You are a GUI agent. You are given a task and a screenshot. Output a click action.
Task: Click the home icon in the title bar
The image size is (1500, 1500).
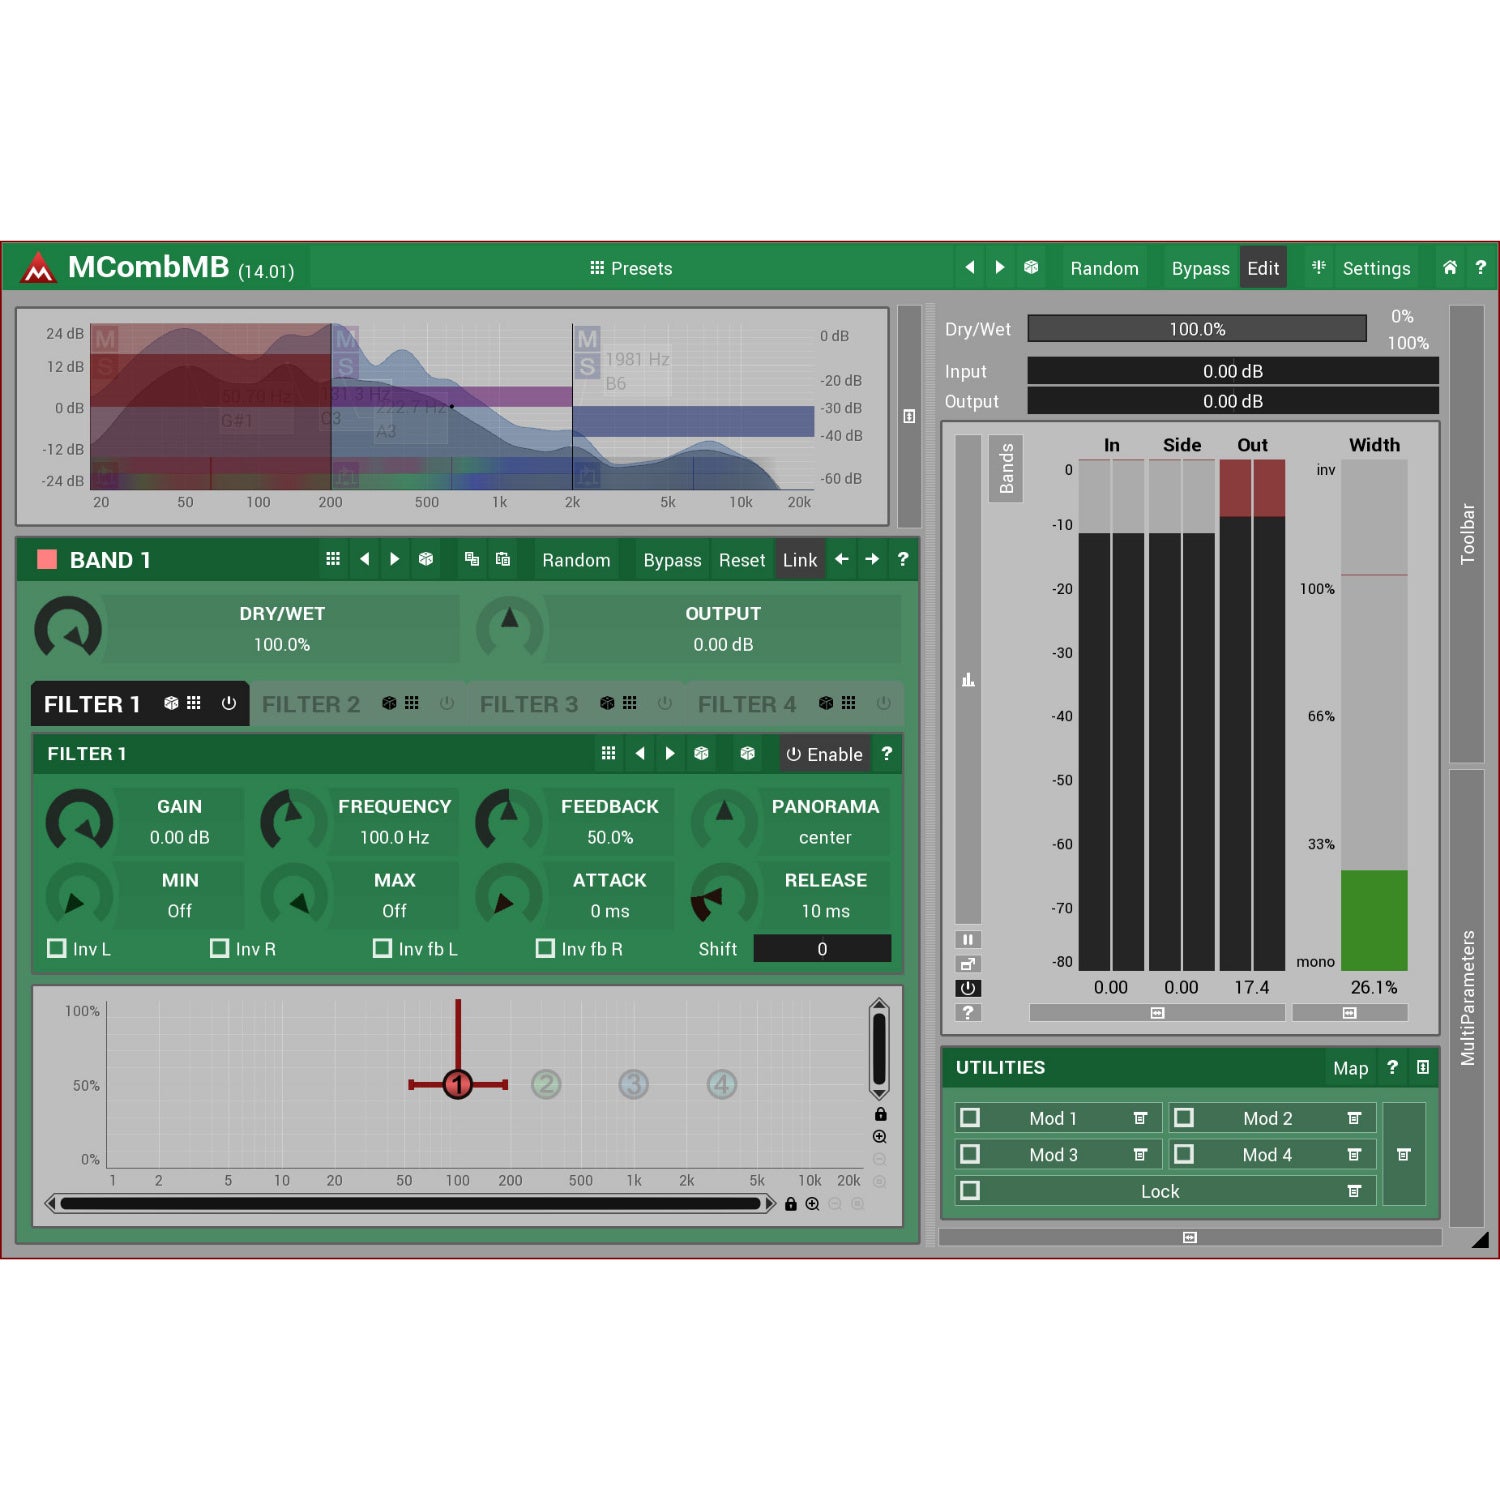pos(1450,267)
